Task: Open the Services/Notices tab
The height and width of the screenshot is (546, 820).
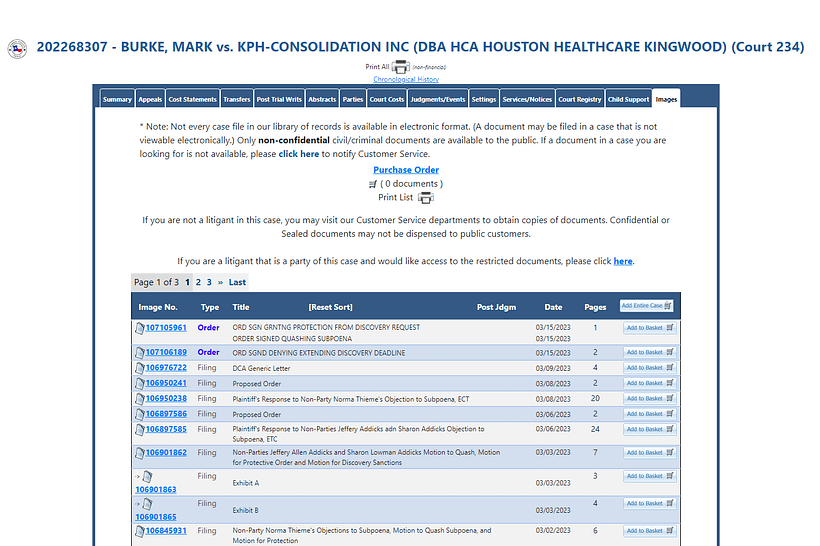Action: [527, 99]
